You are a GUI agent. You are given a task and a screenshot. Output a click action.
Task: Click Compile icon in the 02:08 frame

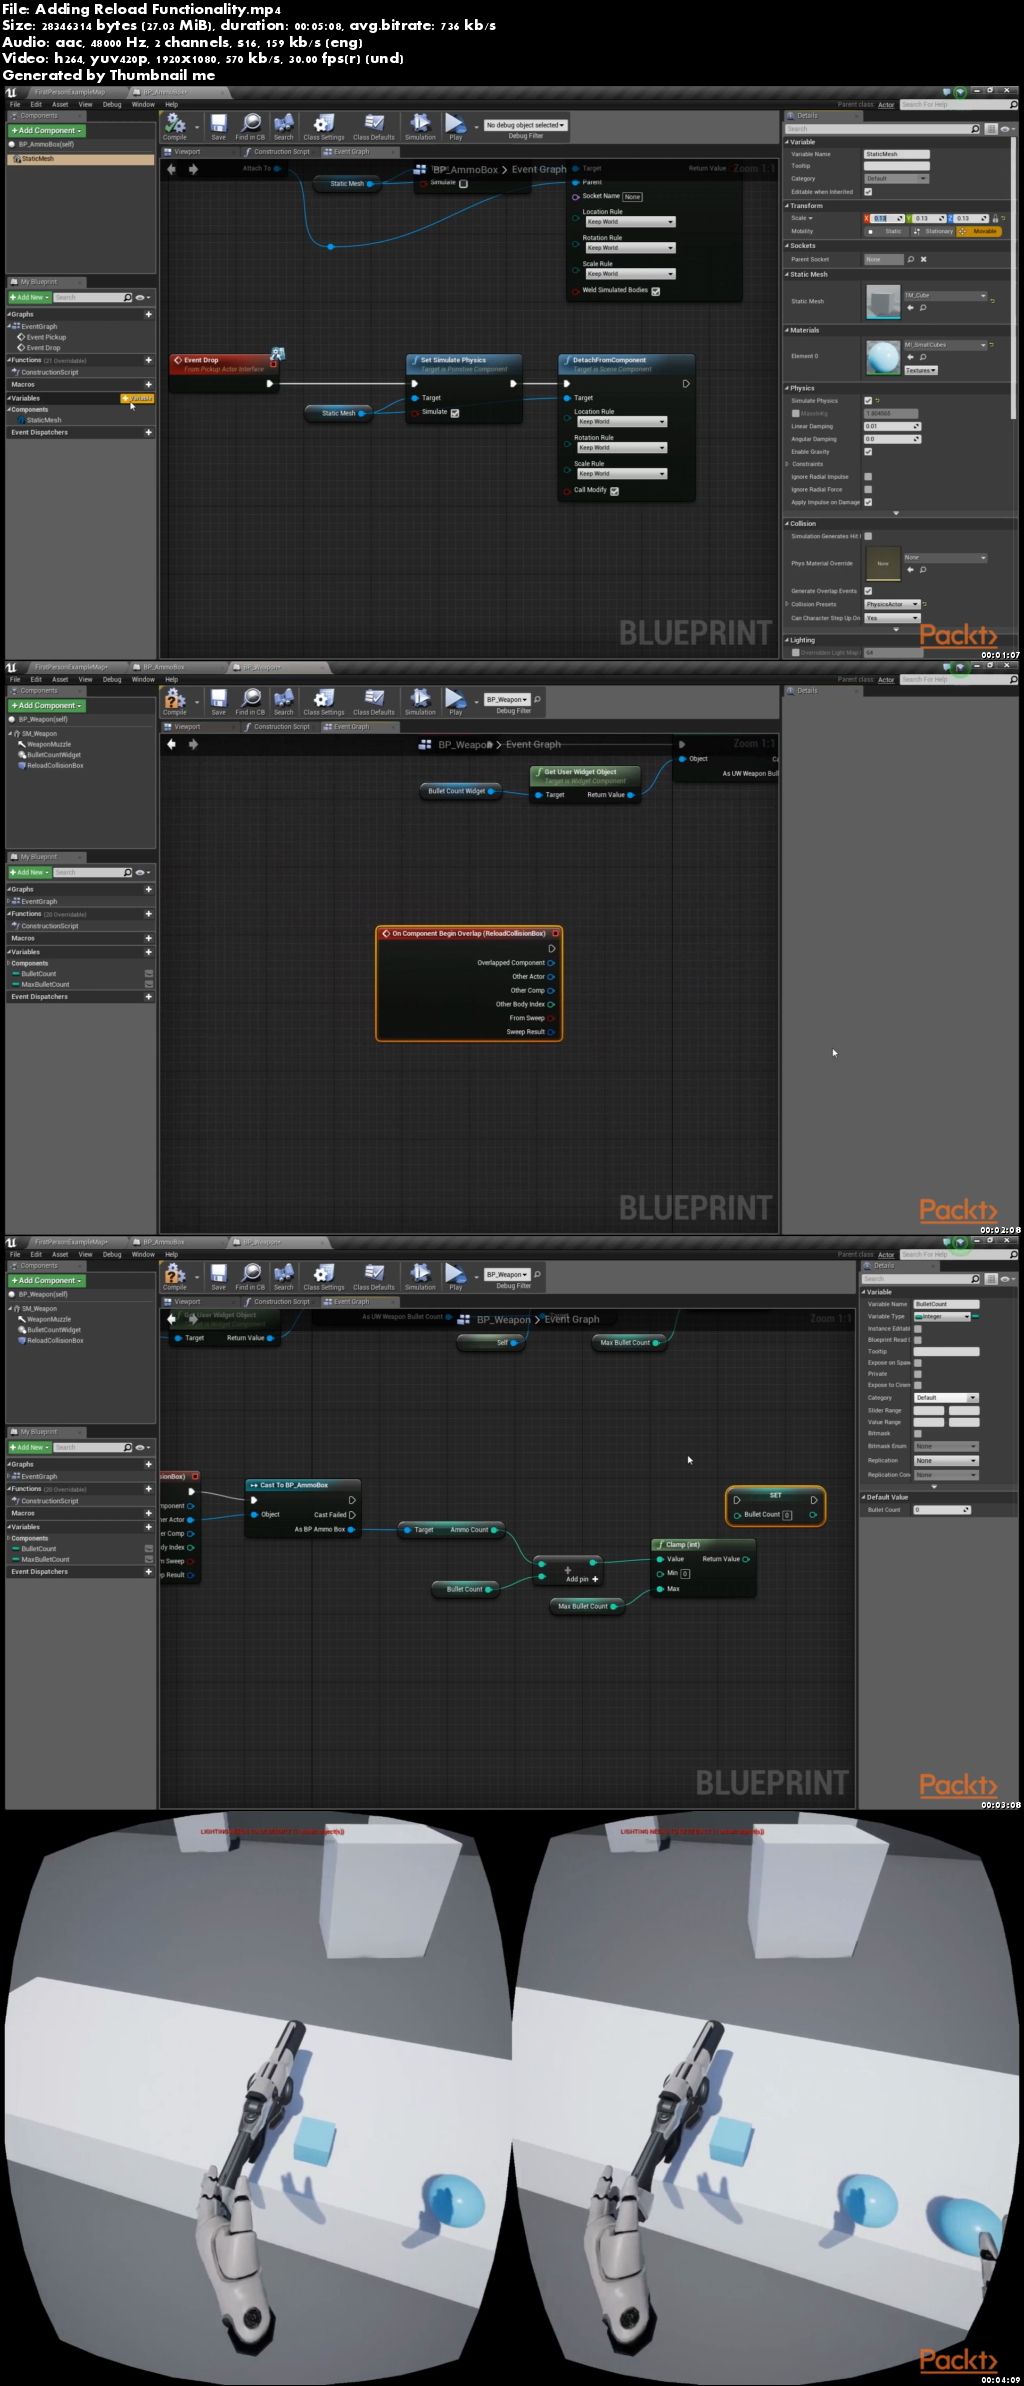coord(175,699)
